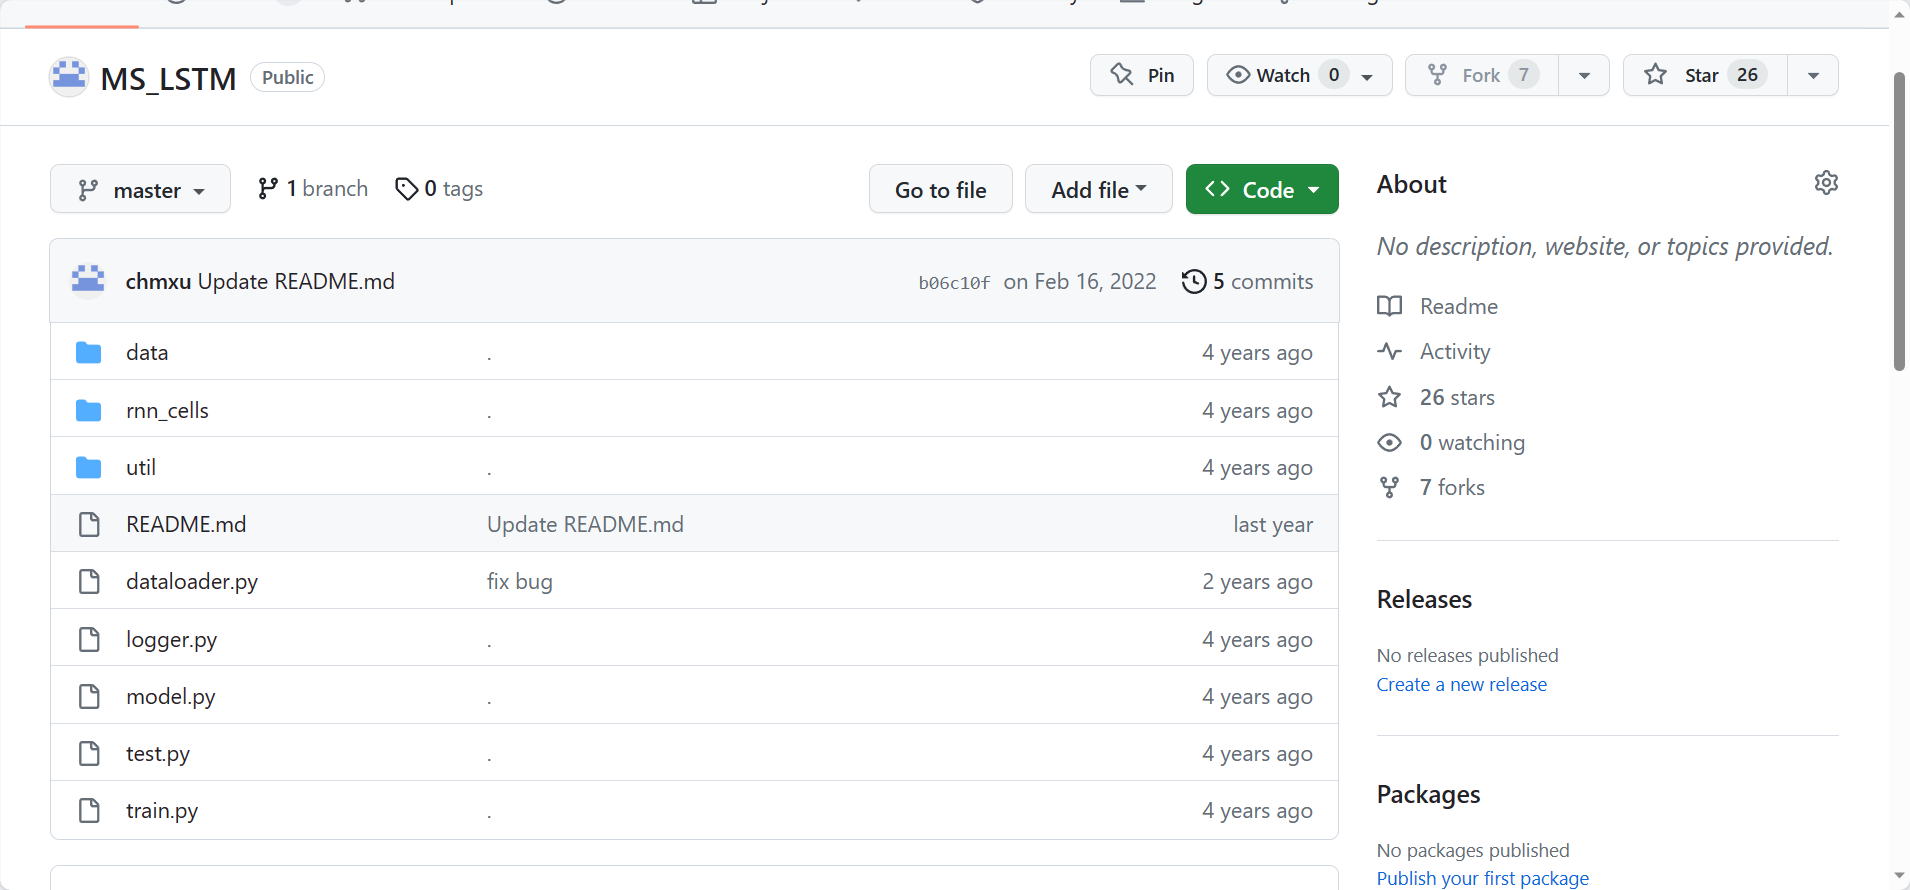
Task: Click Create a new release
Action: coord(1461,685)
